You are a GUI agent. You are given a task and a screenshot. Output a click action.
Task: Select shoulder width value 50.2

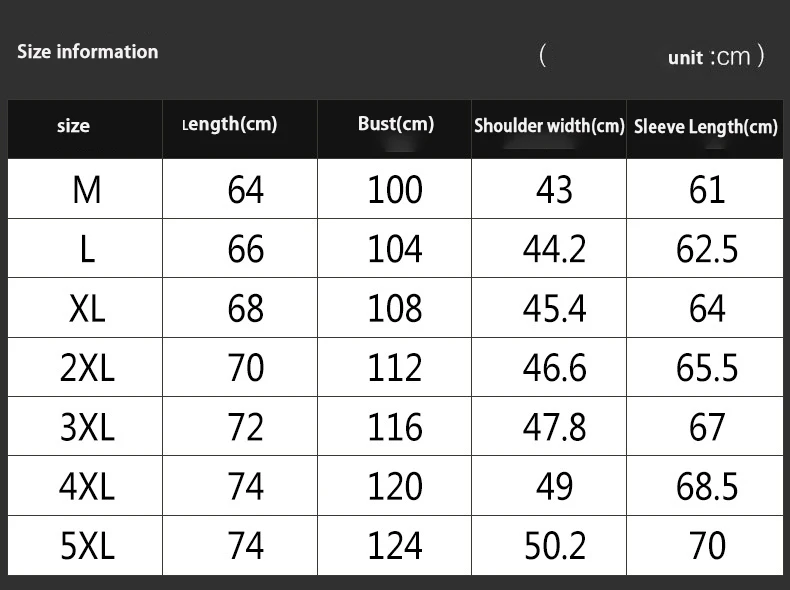555,546
